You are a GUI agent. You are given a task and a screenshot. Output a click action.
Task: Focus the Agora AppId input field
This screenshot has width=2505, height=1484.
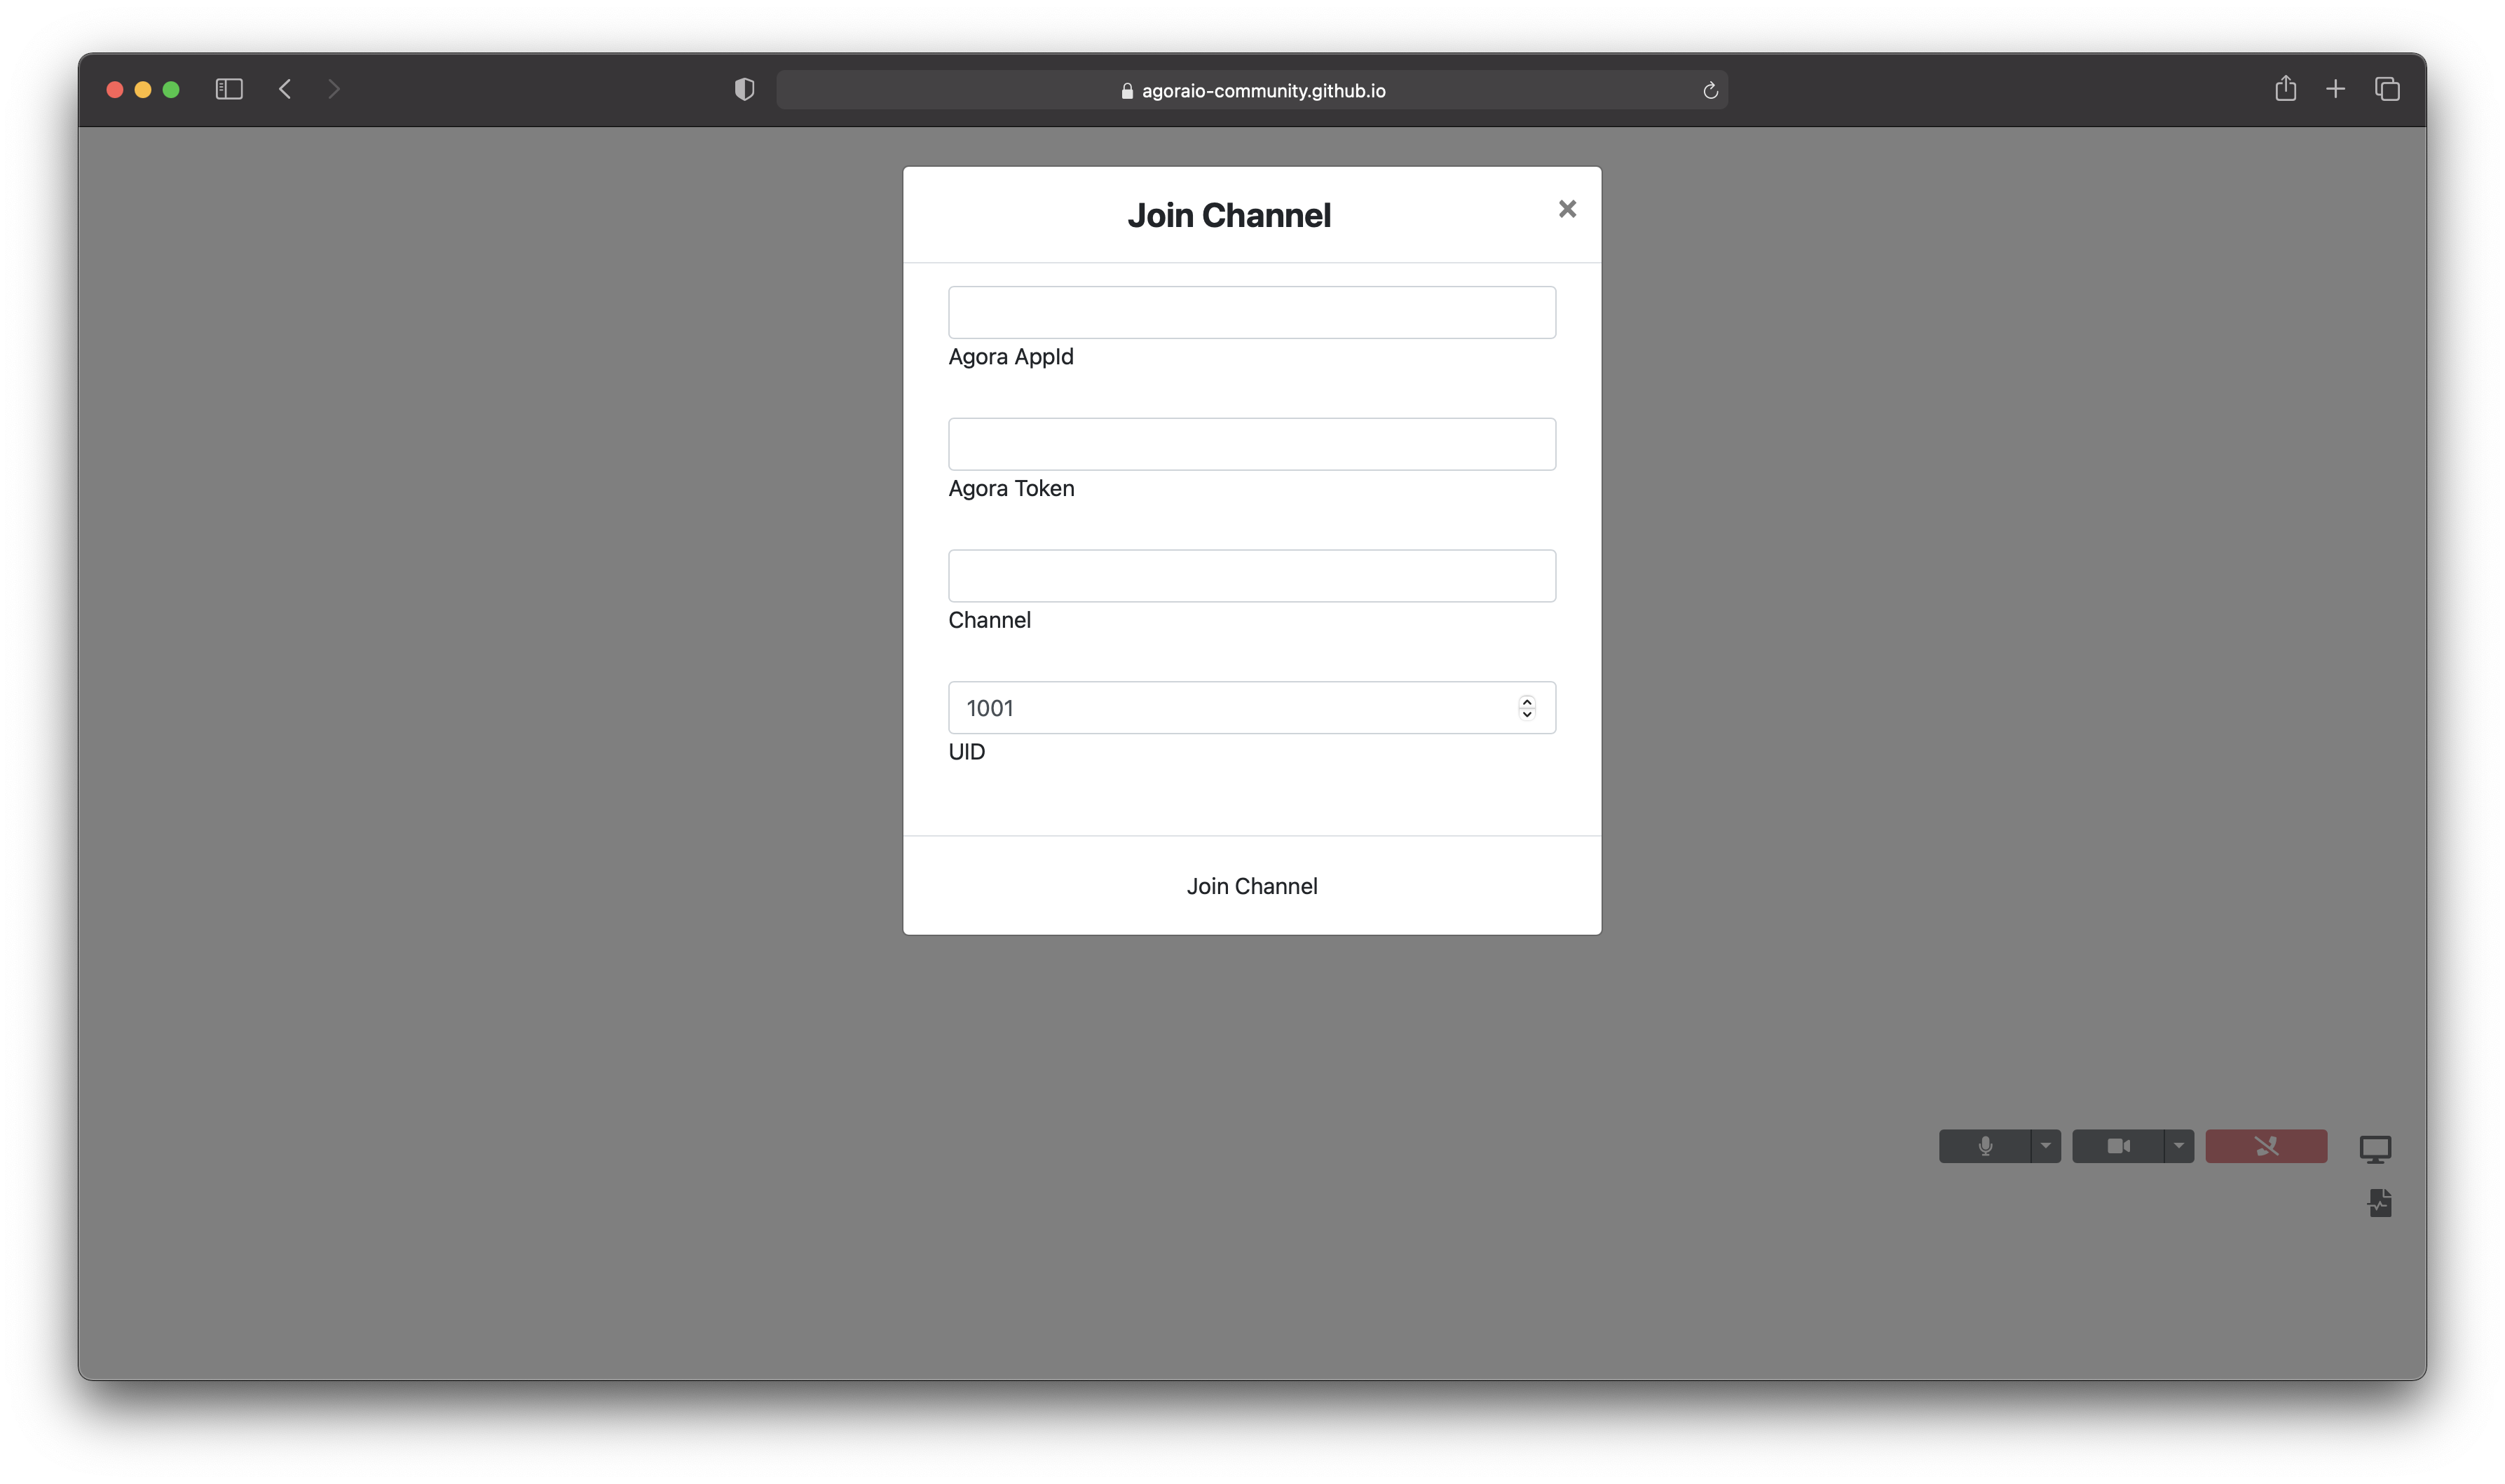point(1252,312)
